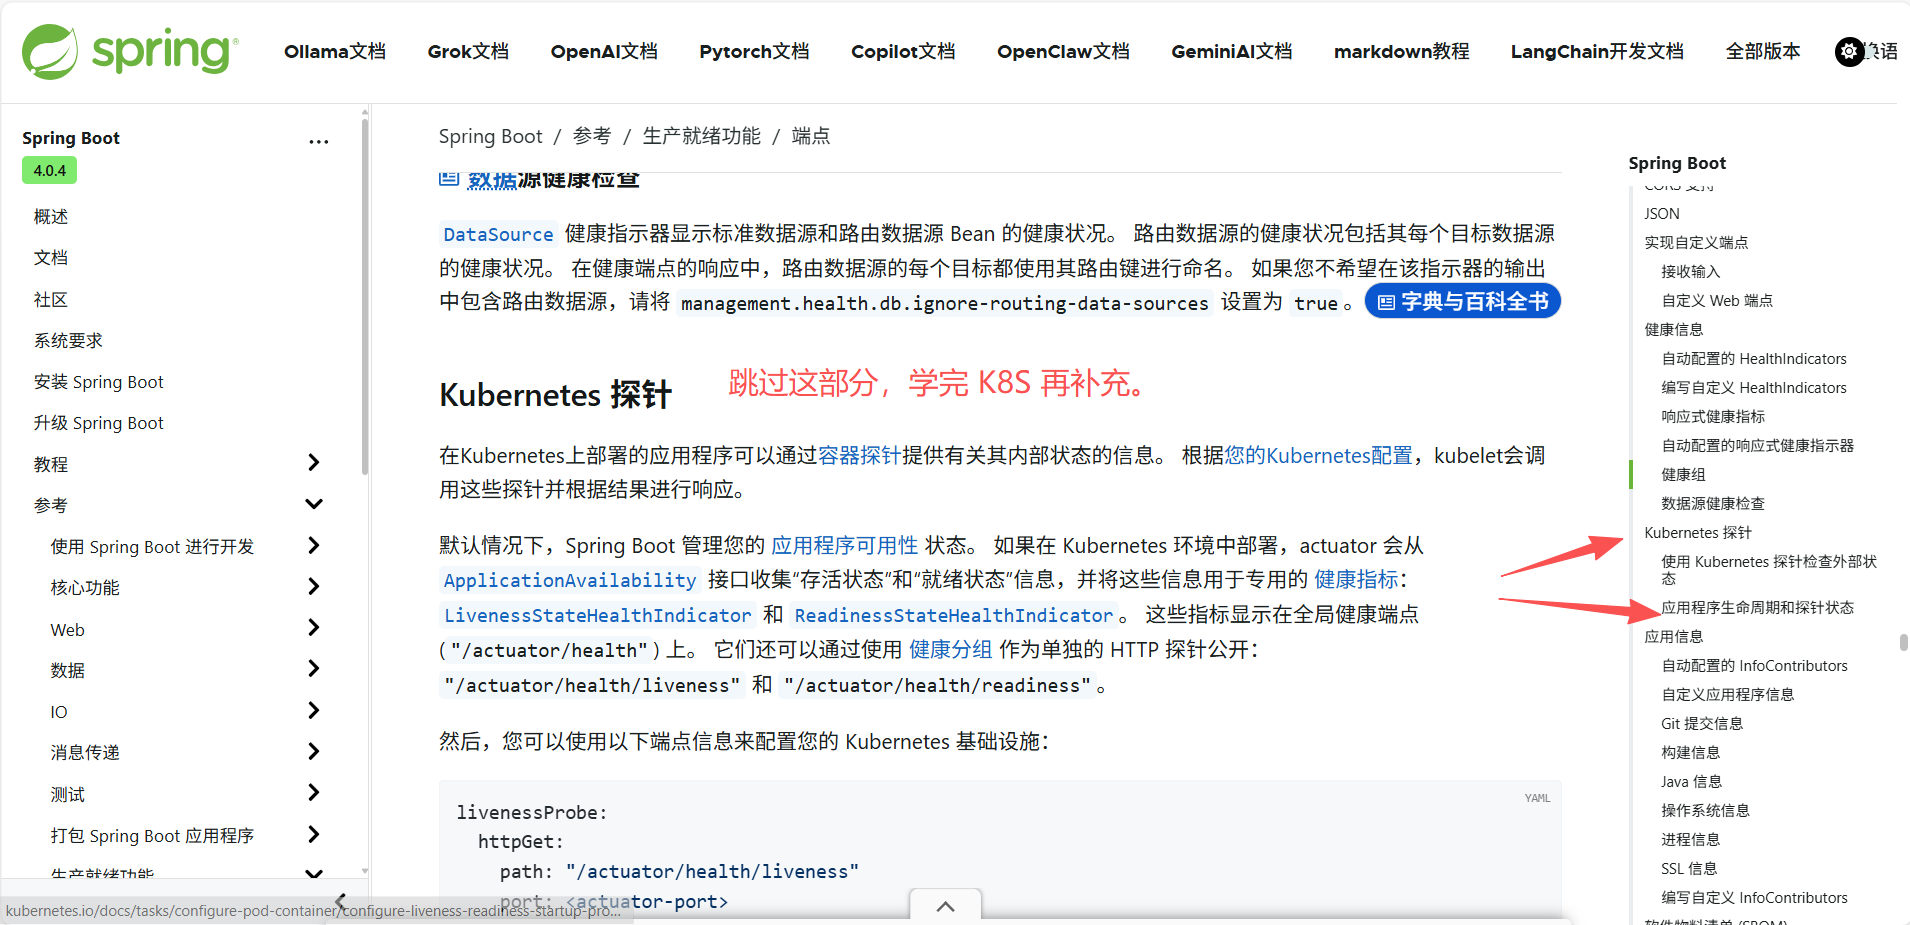Jump to 应用程序生命周期和探针状态 in outline
The height and width of the screenshot is (925, 1910).
[1757, 608]
